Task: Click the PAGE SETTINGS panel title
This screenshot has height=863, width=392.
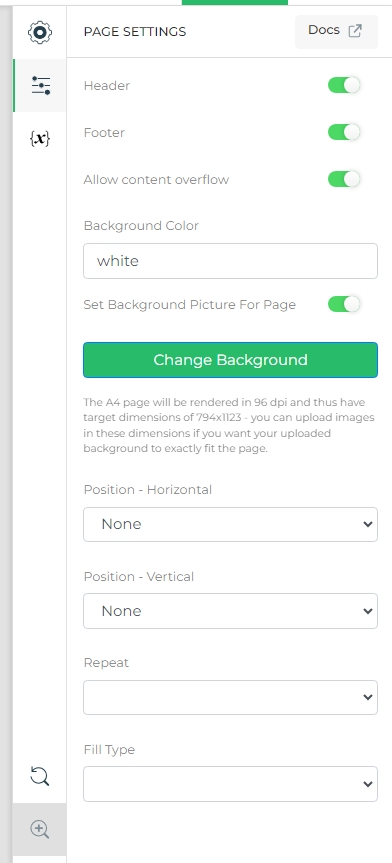Action: (x=135, y=32)
